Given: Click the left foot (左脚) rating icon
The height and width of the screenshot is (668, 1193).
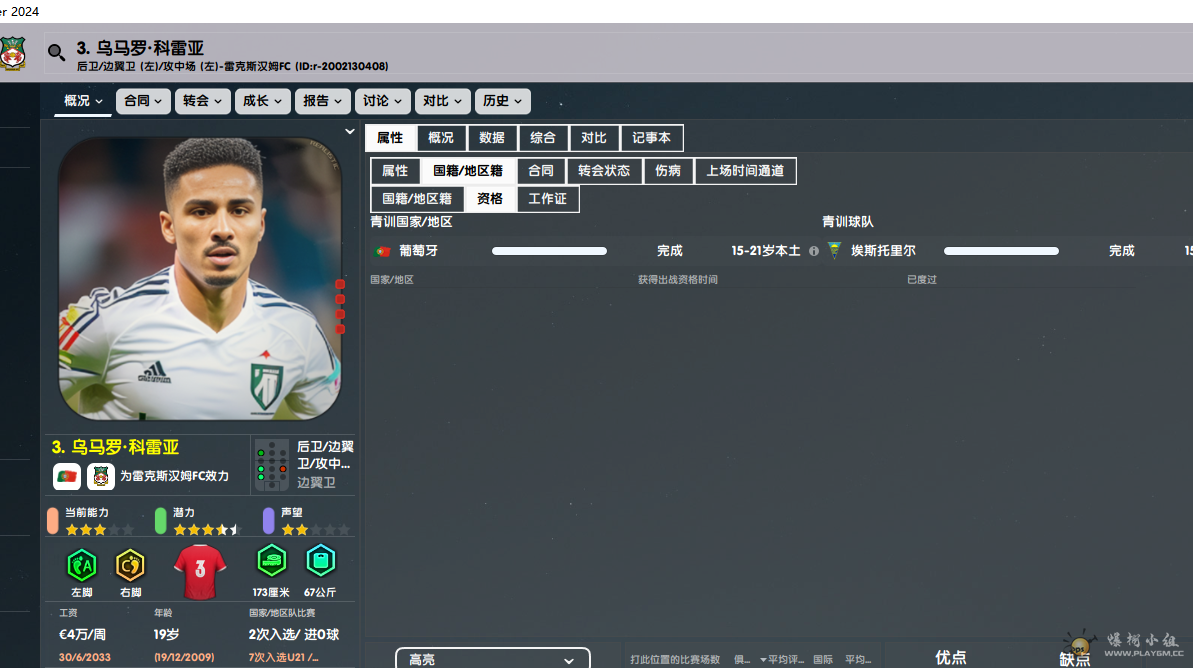Looking at the screenshot, I should click(81, 565).
